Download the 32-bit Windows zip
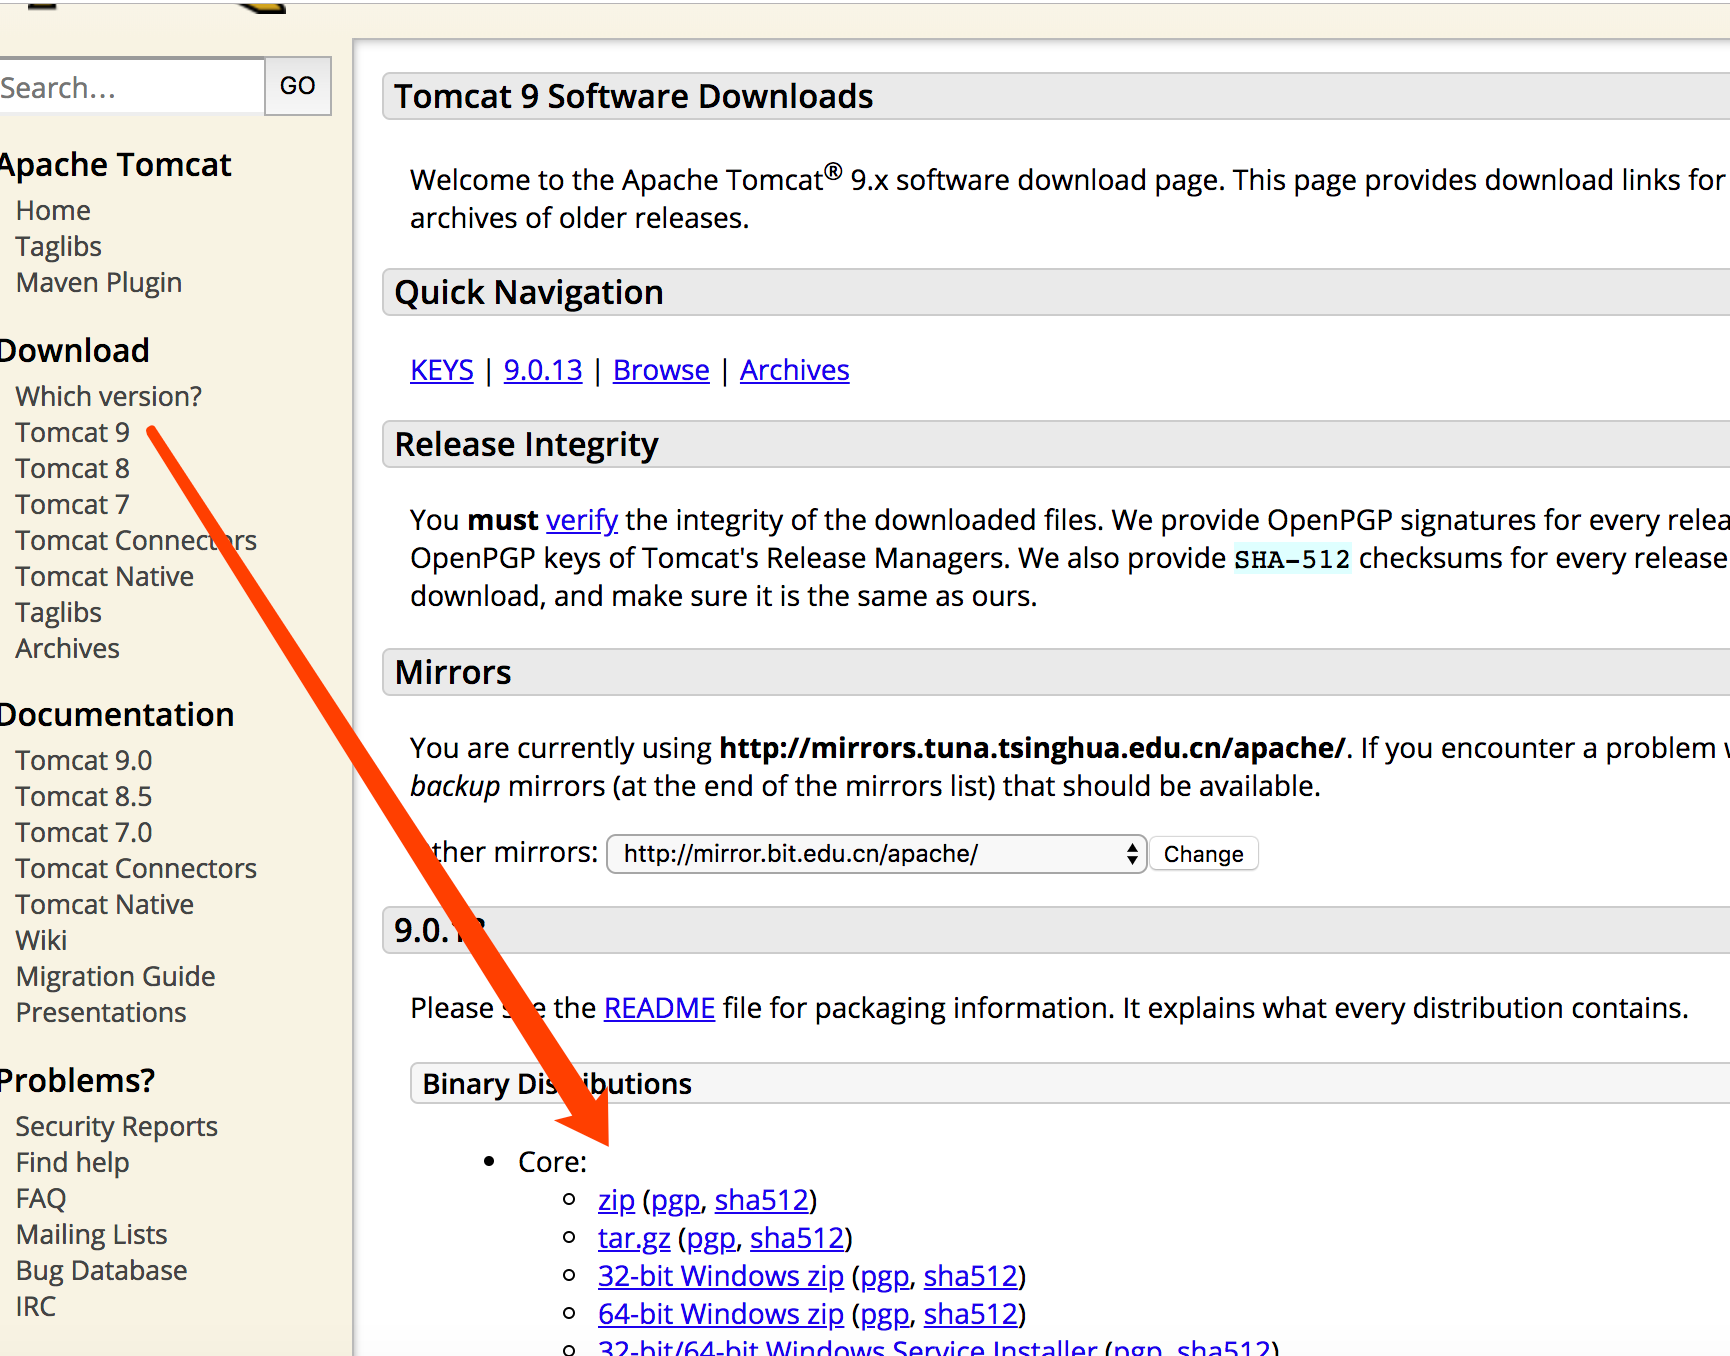The height and width of the screenshot is (1356, 1730). coord(721,1277)
